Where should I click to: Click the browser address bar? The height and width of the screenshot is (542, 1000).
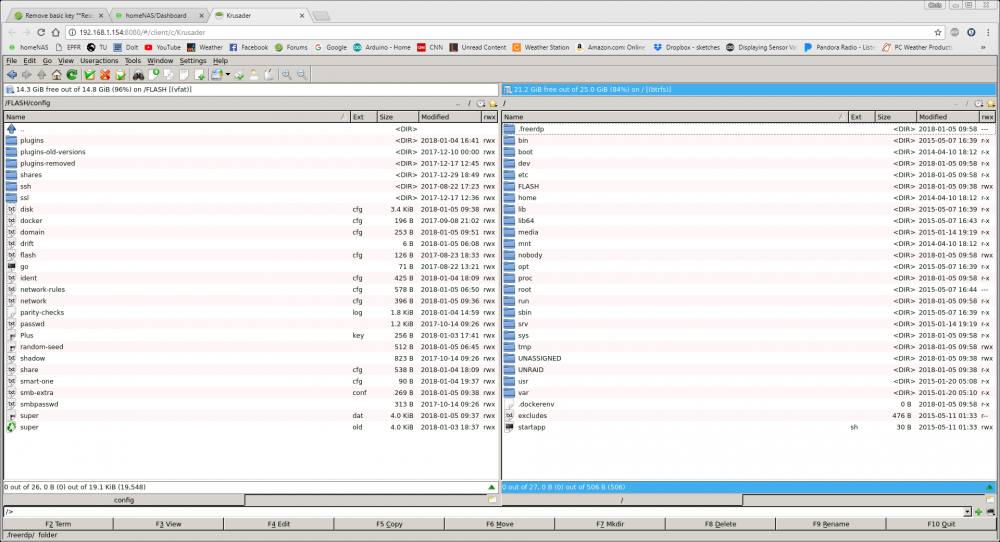coord(504,33)
